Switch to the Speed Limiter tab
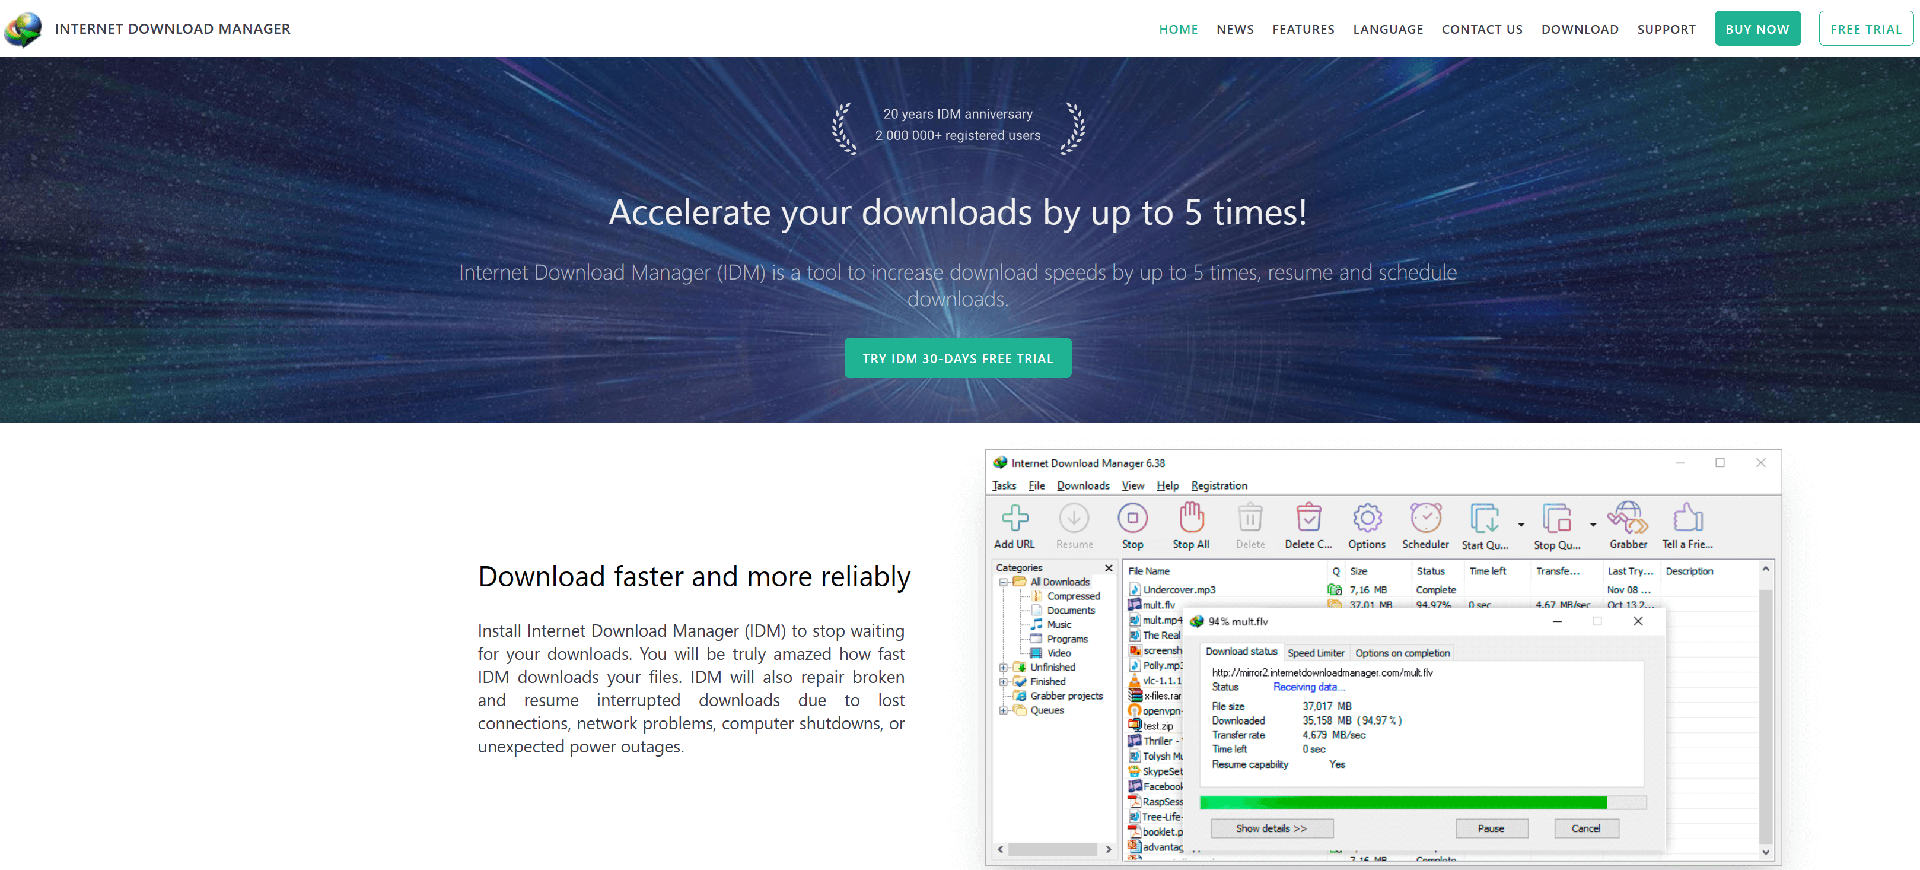 click(x=1316, y=653)
